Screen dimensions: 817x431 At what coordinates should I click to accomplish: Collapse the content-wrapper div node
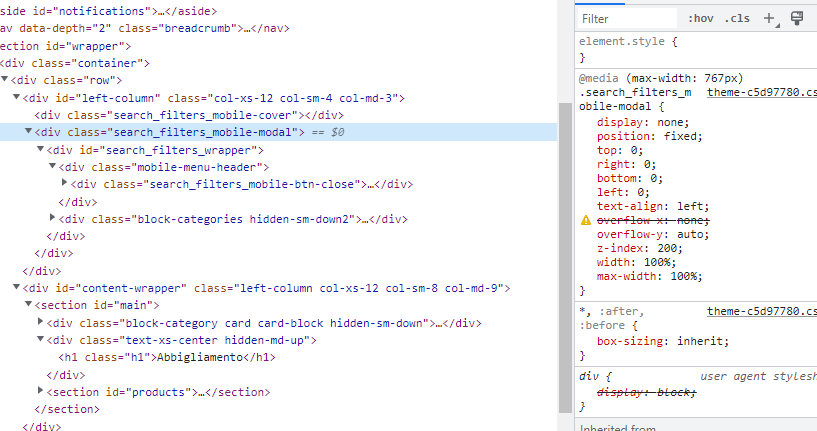[17, 287]
